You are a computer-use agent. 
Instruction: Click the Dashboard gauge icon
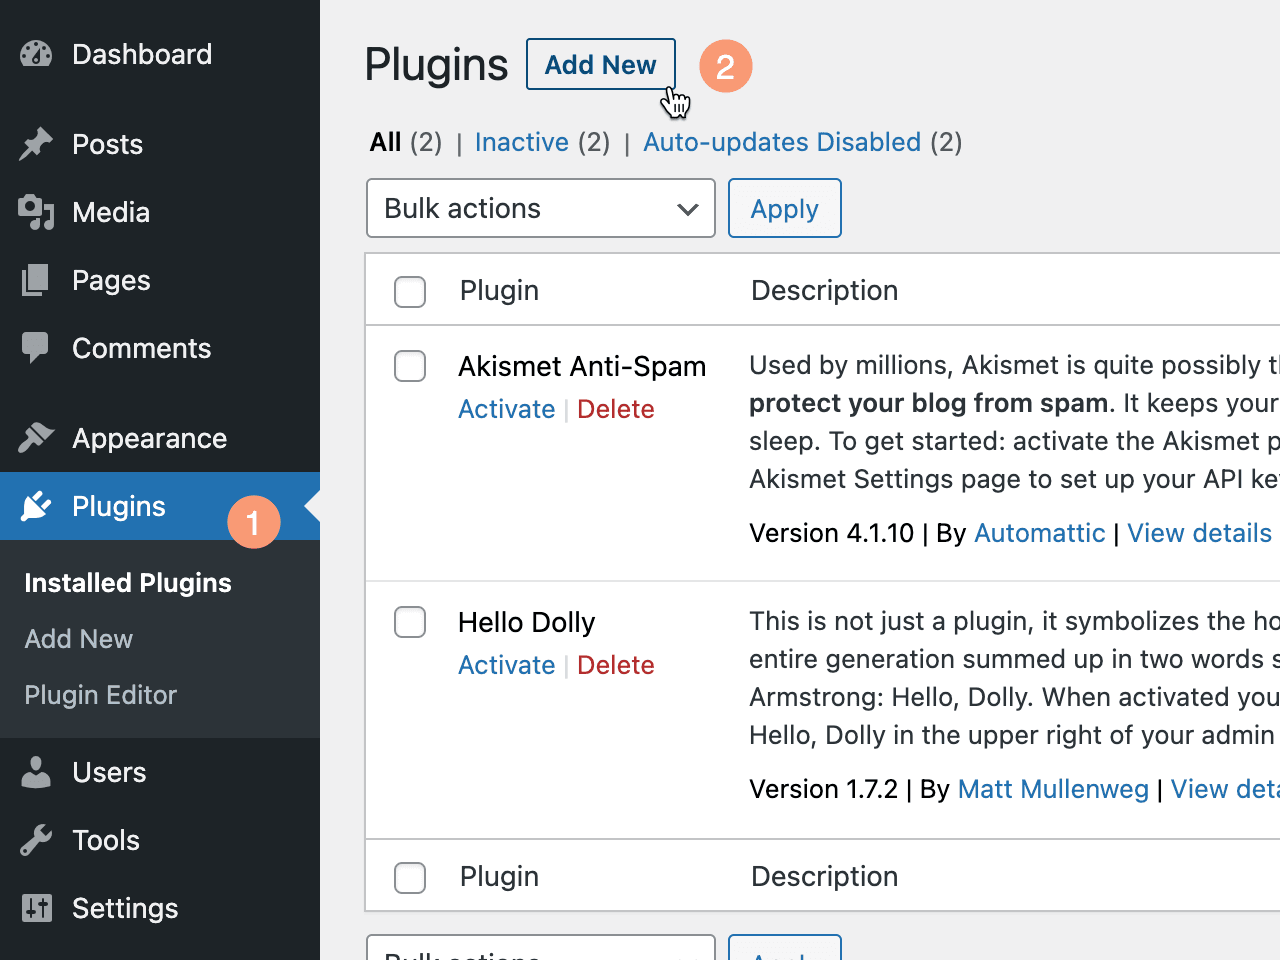[36, 54]
